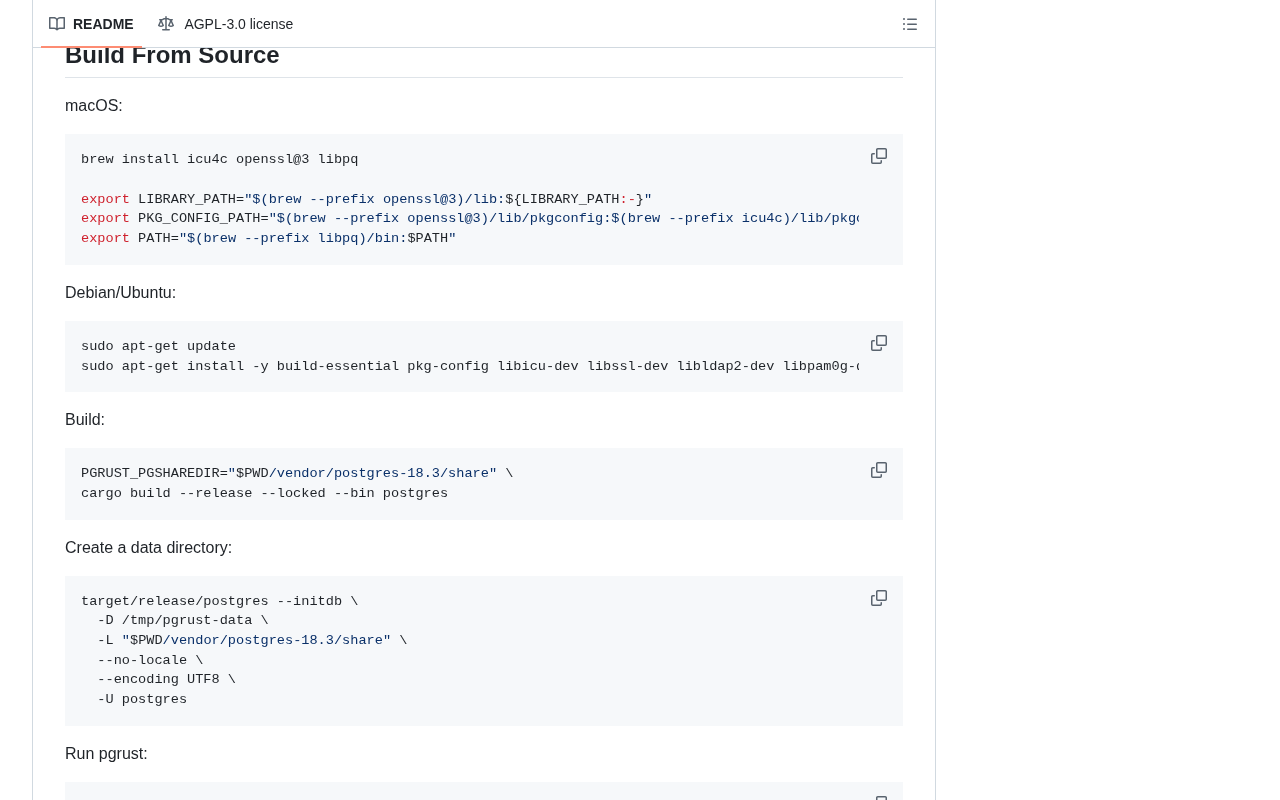The width and height of the screenshot is (1280, 800).
Task: Click the export PKG_CONFIG_PATH line
Action: tap(470, 219)
